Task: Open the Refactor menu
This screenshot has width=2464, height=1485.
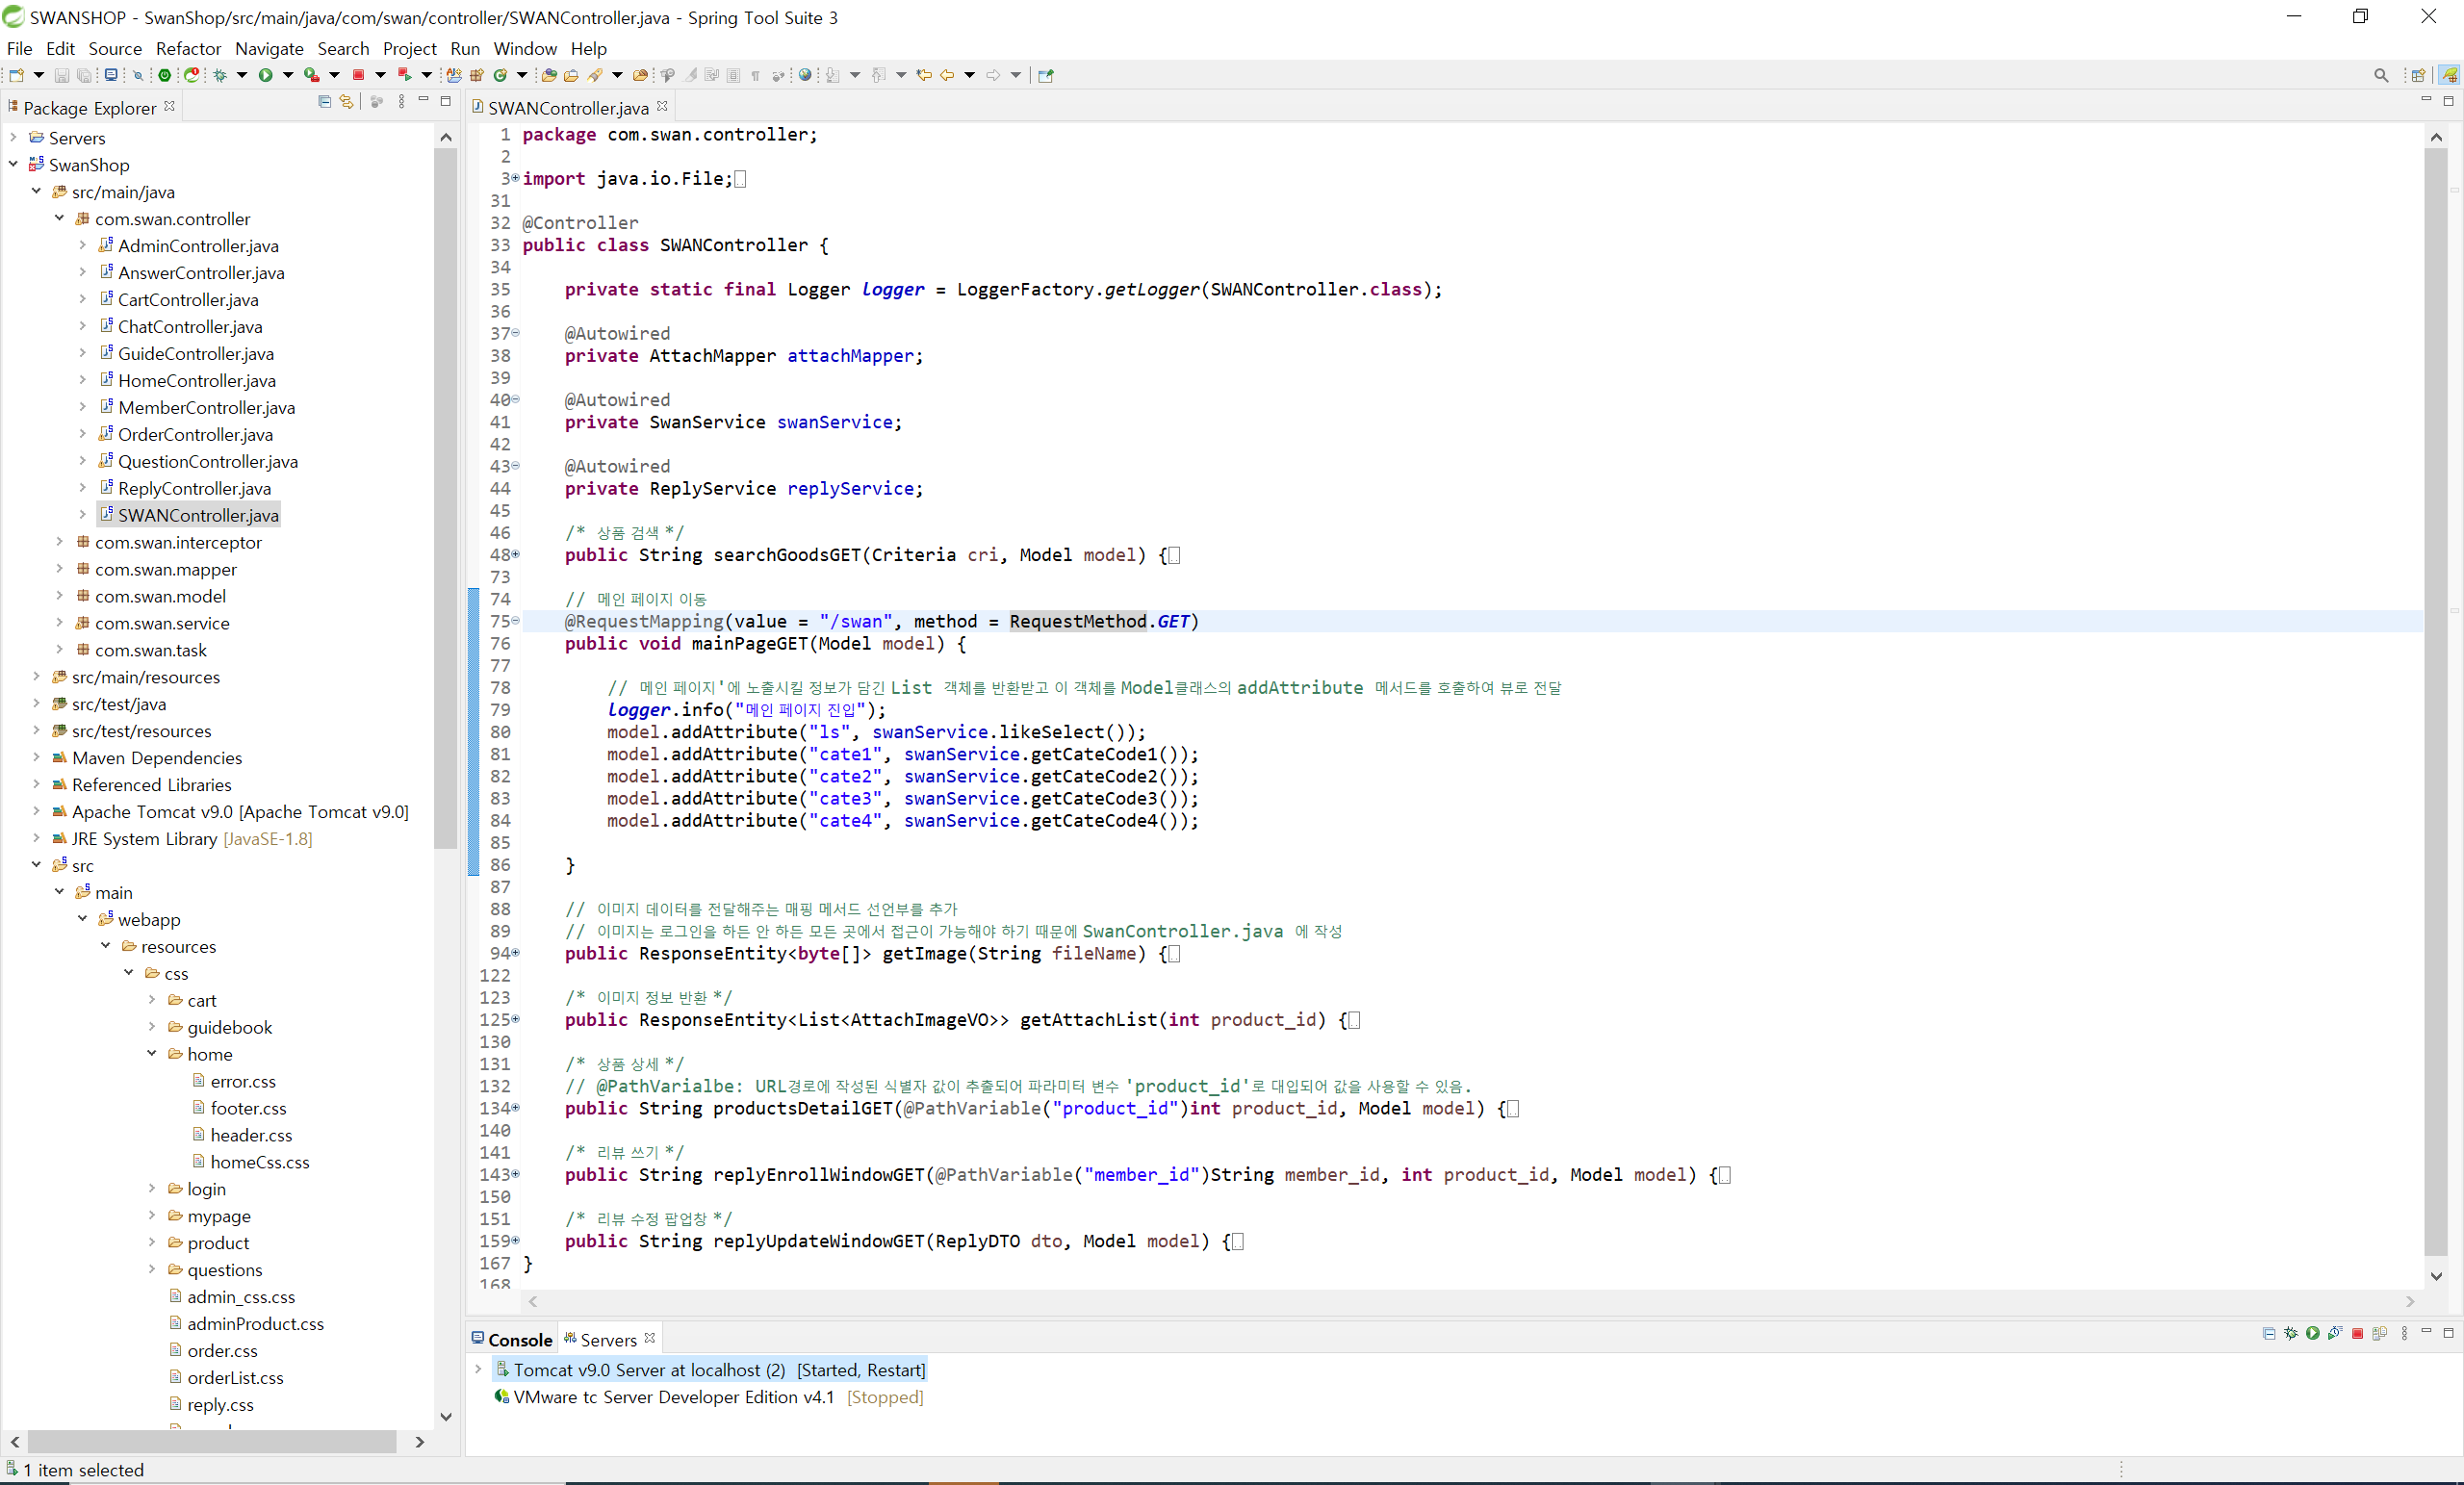Action: (x=188, y=48)
